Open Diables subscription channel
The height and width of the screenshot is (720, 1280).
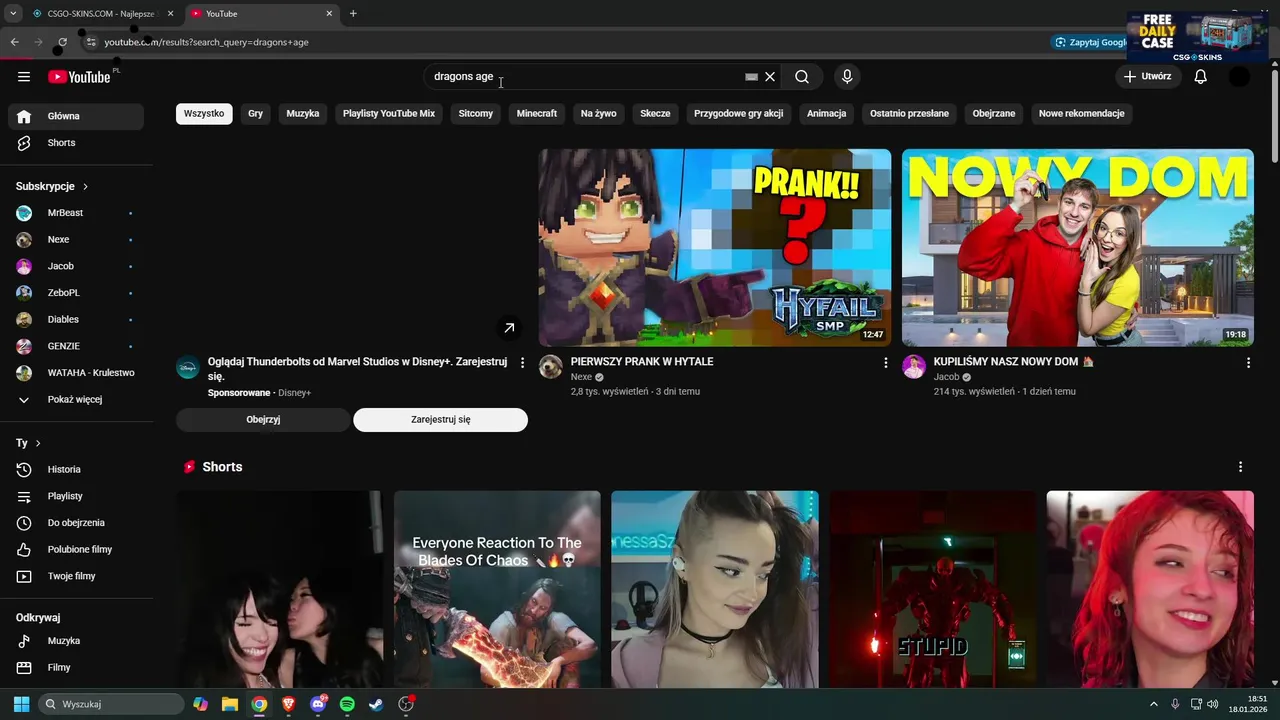(x=76, y=319)
